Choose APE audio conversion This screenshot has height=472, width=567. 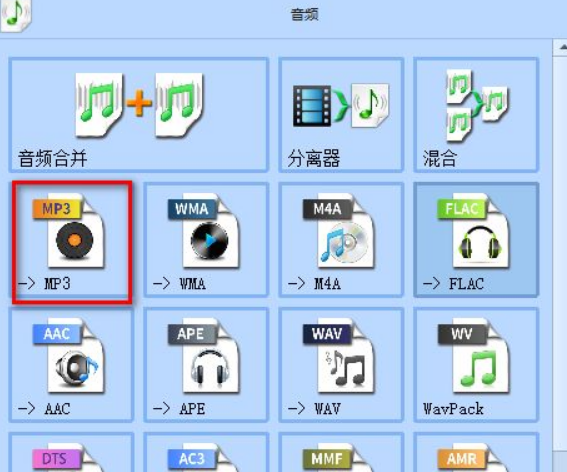(x=206, y=365)
